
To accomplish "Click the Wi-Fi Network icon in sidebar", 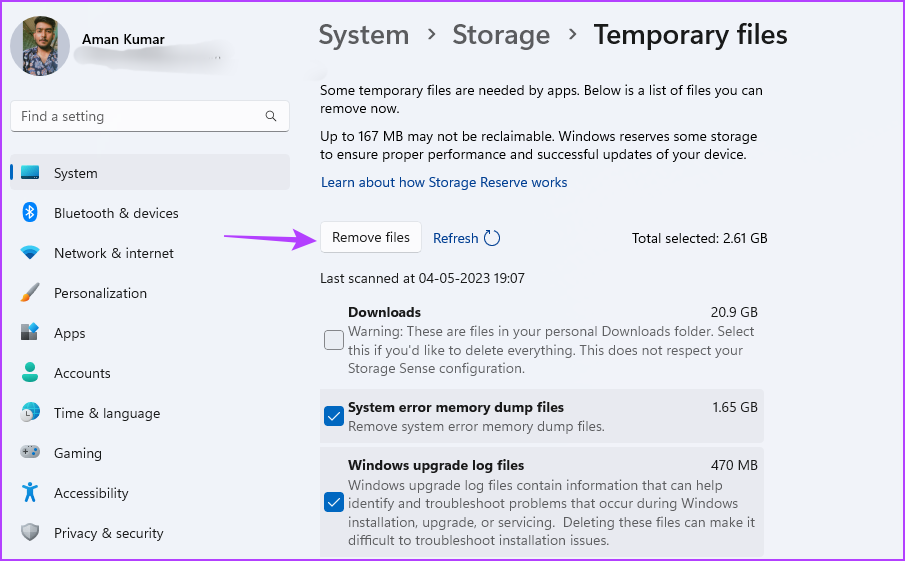I will (30, 253).
